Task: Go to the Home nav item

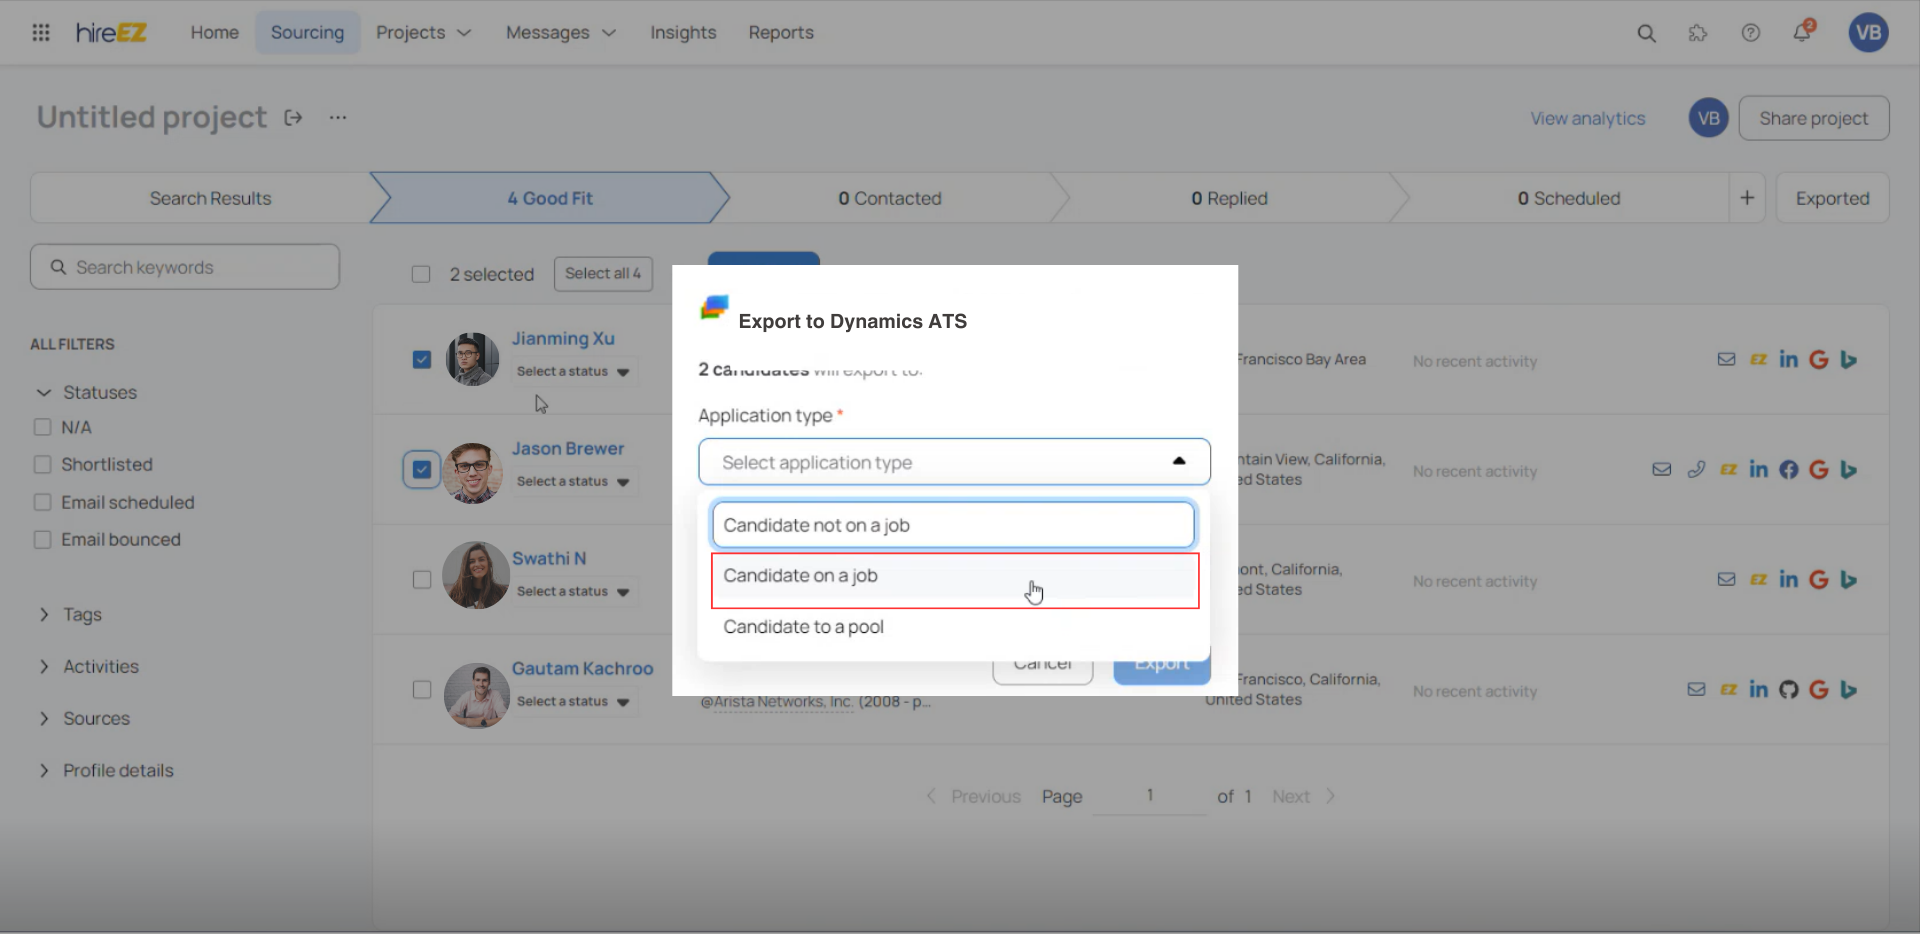Action: pos(215,33)
